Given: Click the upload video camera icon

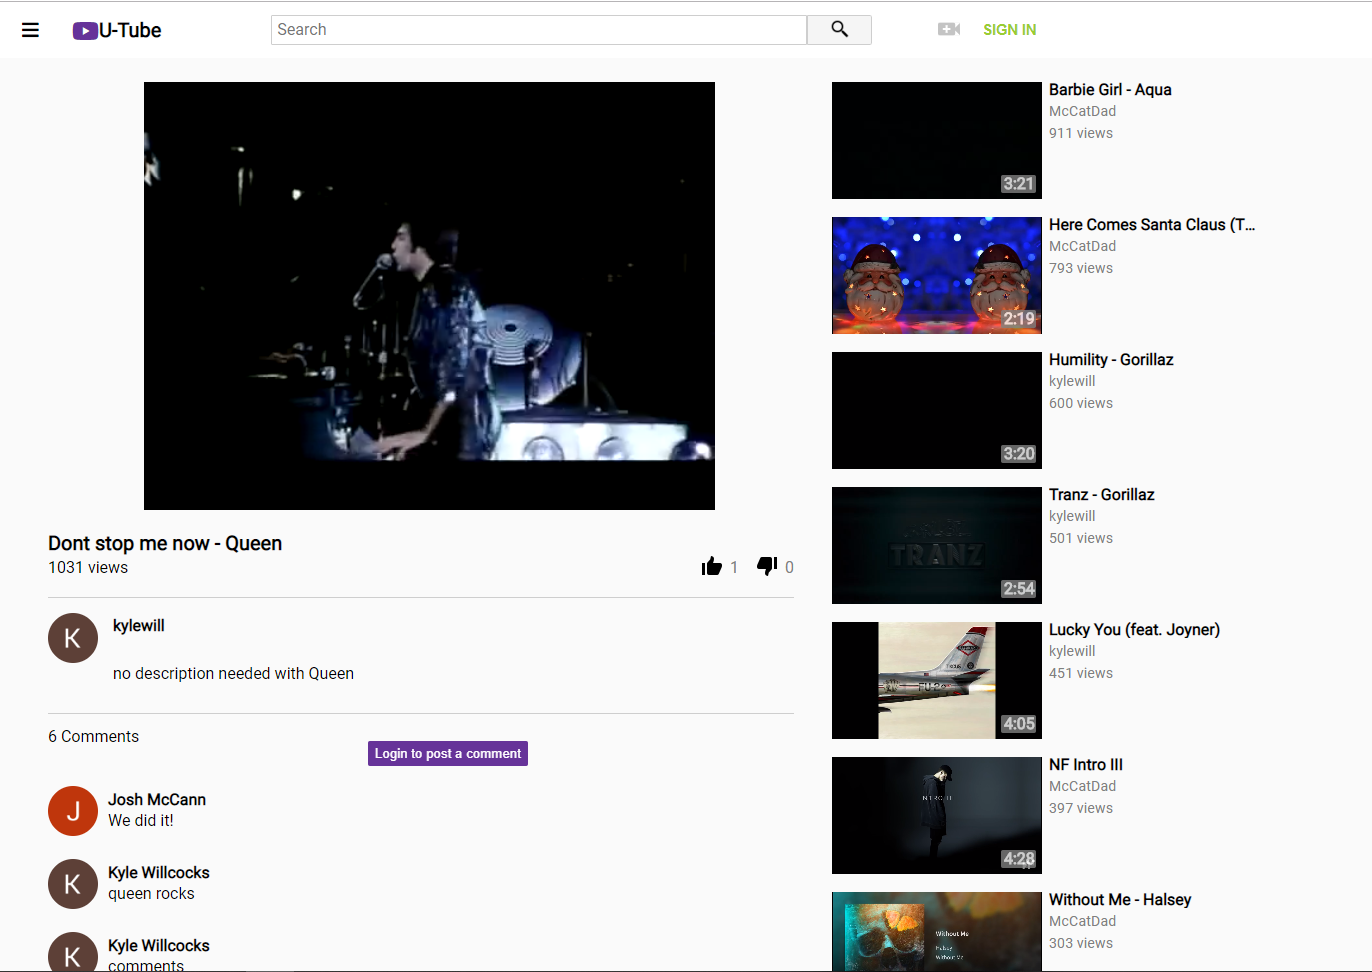Looking at the screenshot, I should click(x=949, y=30).
